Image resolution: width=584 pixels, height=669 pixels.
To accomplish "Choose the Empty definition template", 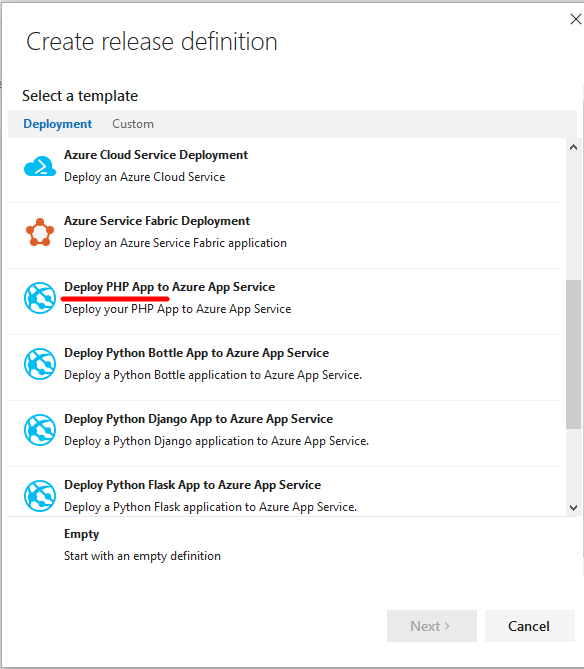I will pos(284,545).
